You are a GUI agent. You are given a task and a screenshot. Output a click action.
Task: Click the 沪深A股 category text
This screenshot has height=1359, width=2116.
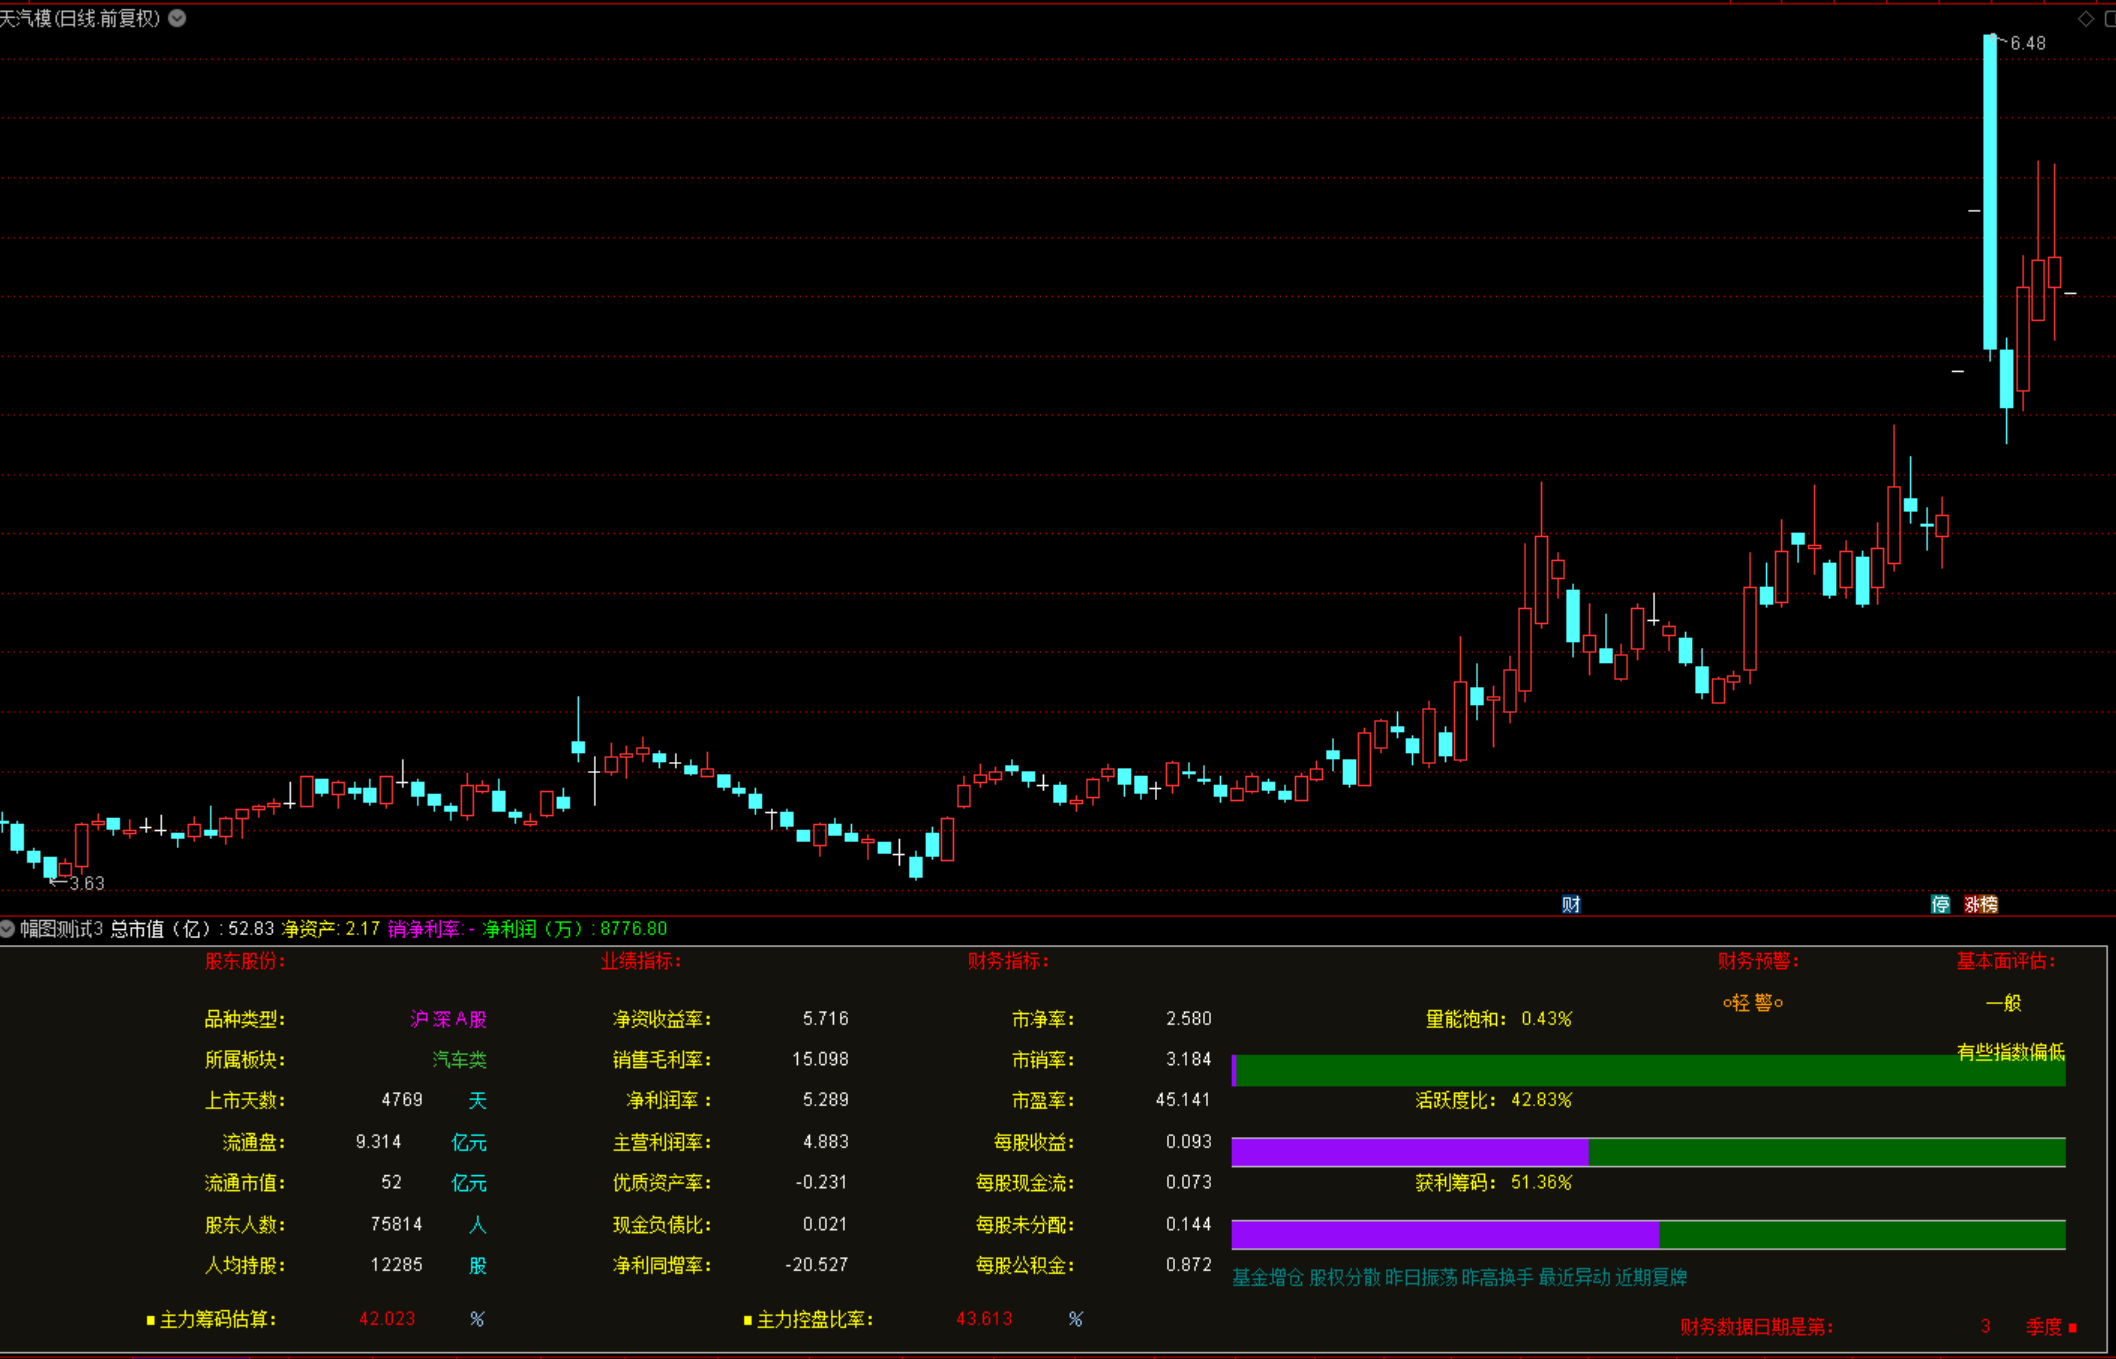point(448,1019)
